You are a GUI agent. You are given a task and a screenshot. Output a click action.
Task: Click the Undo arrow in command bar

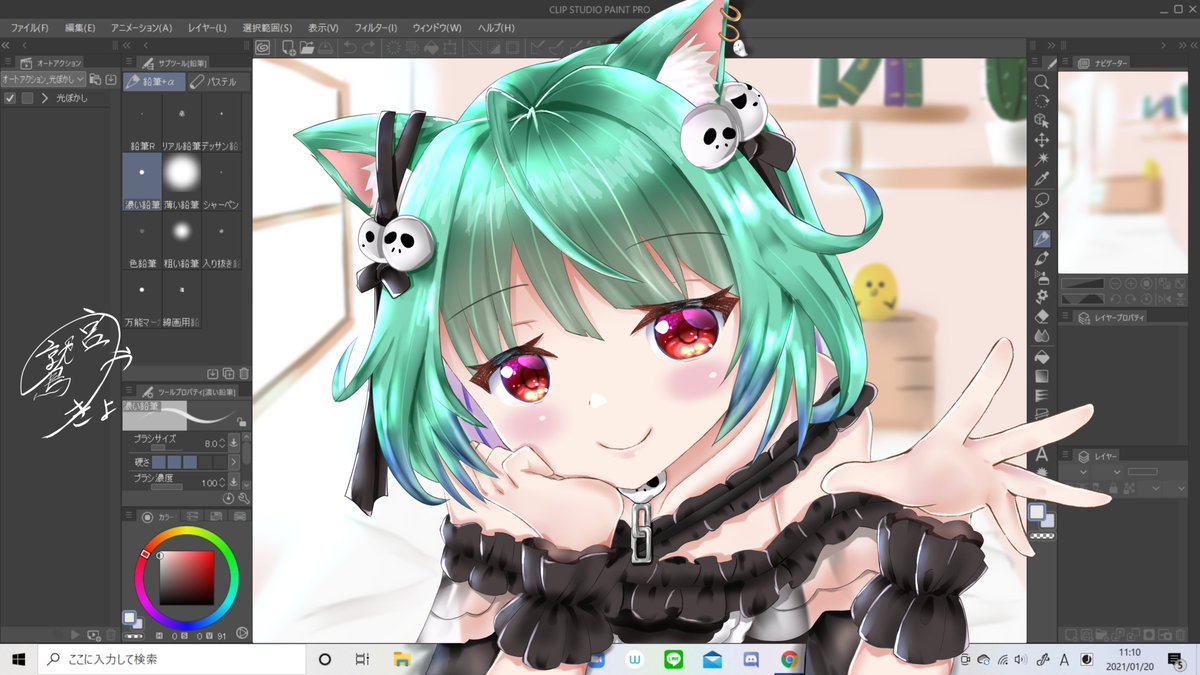click(x=349, y=47)
